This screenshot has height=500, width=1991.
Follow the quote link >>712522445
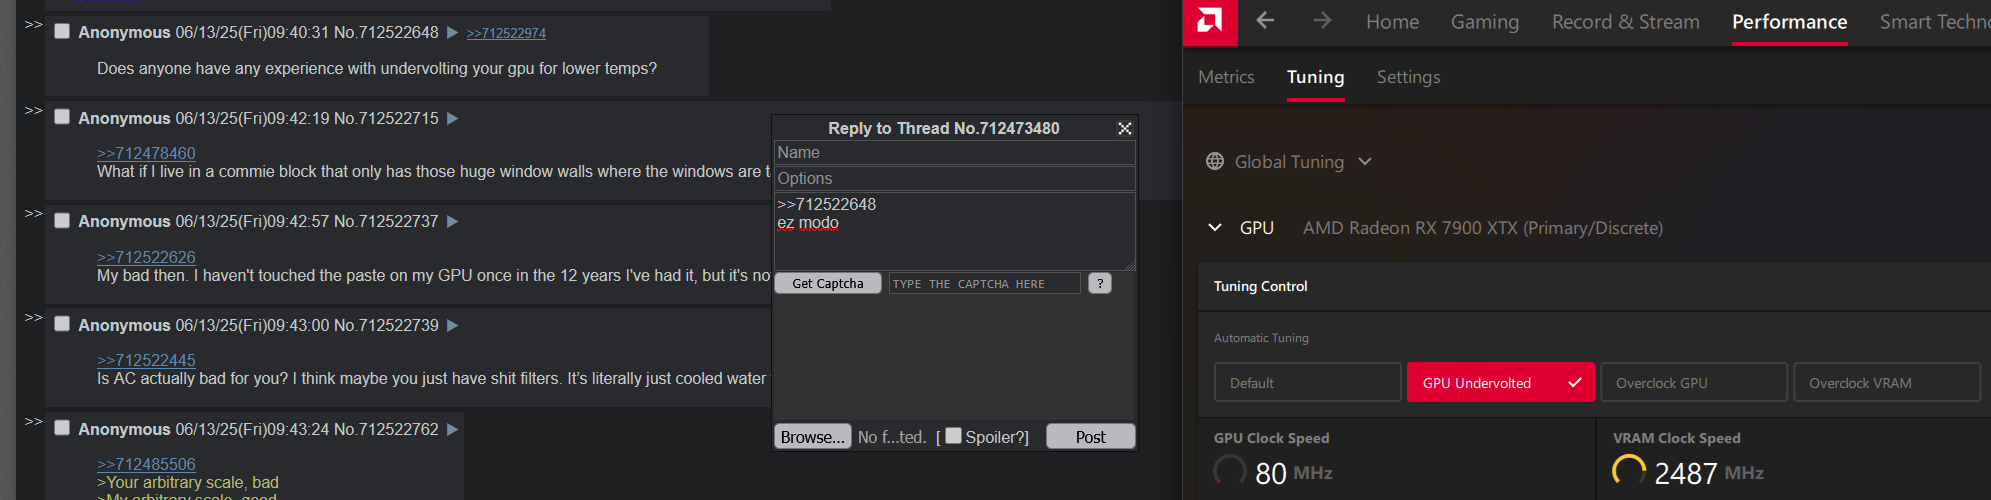point(146,360)
